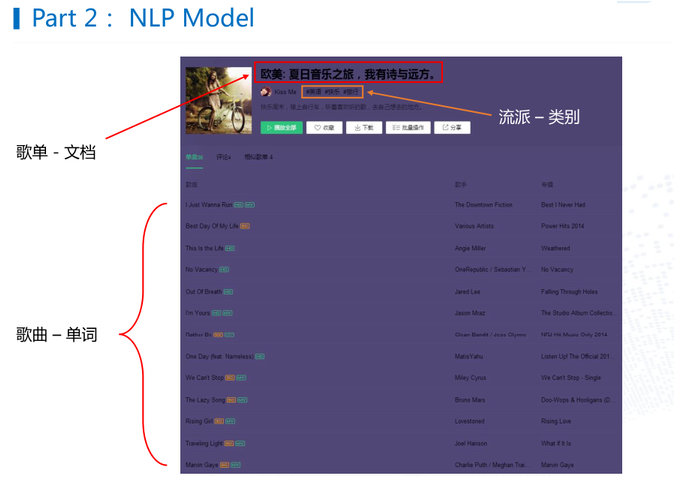Click the green play-all button
Viewport: 674px width, 492px height.
(282, 128)
